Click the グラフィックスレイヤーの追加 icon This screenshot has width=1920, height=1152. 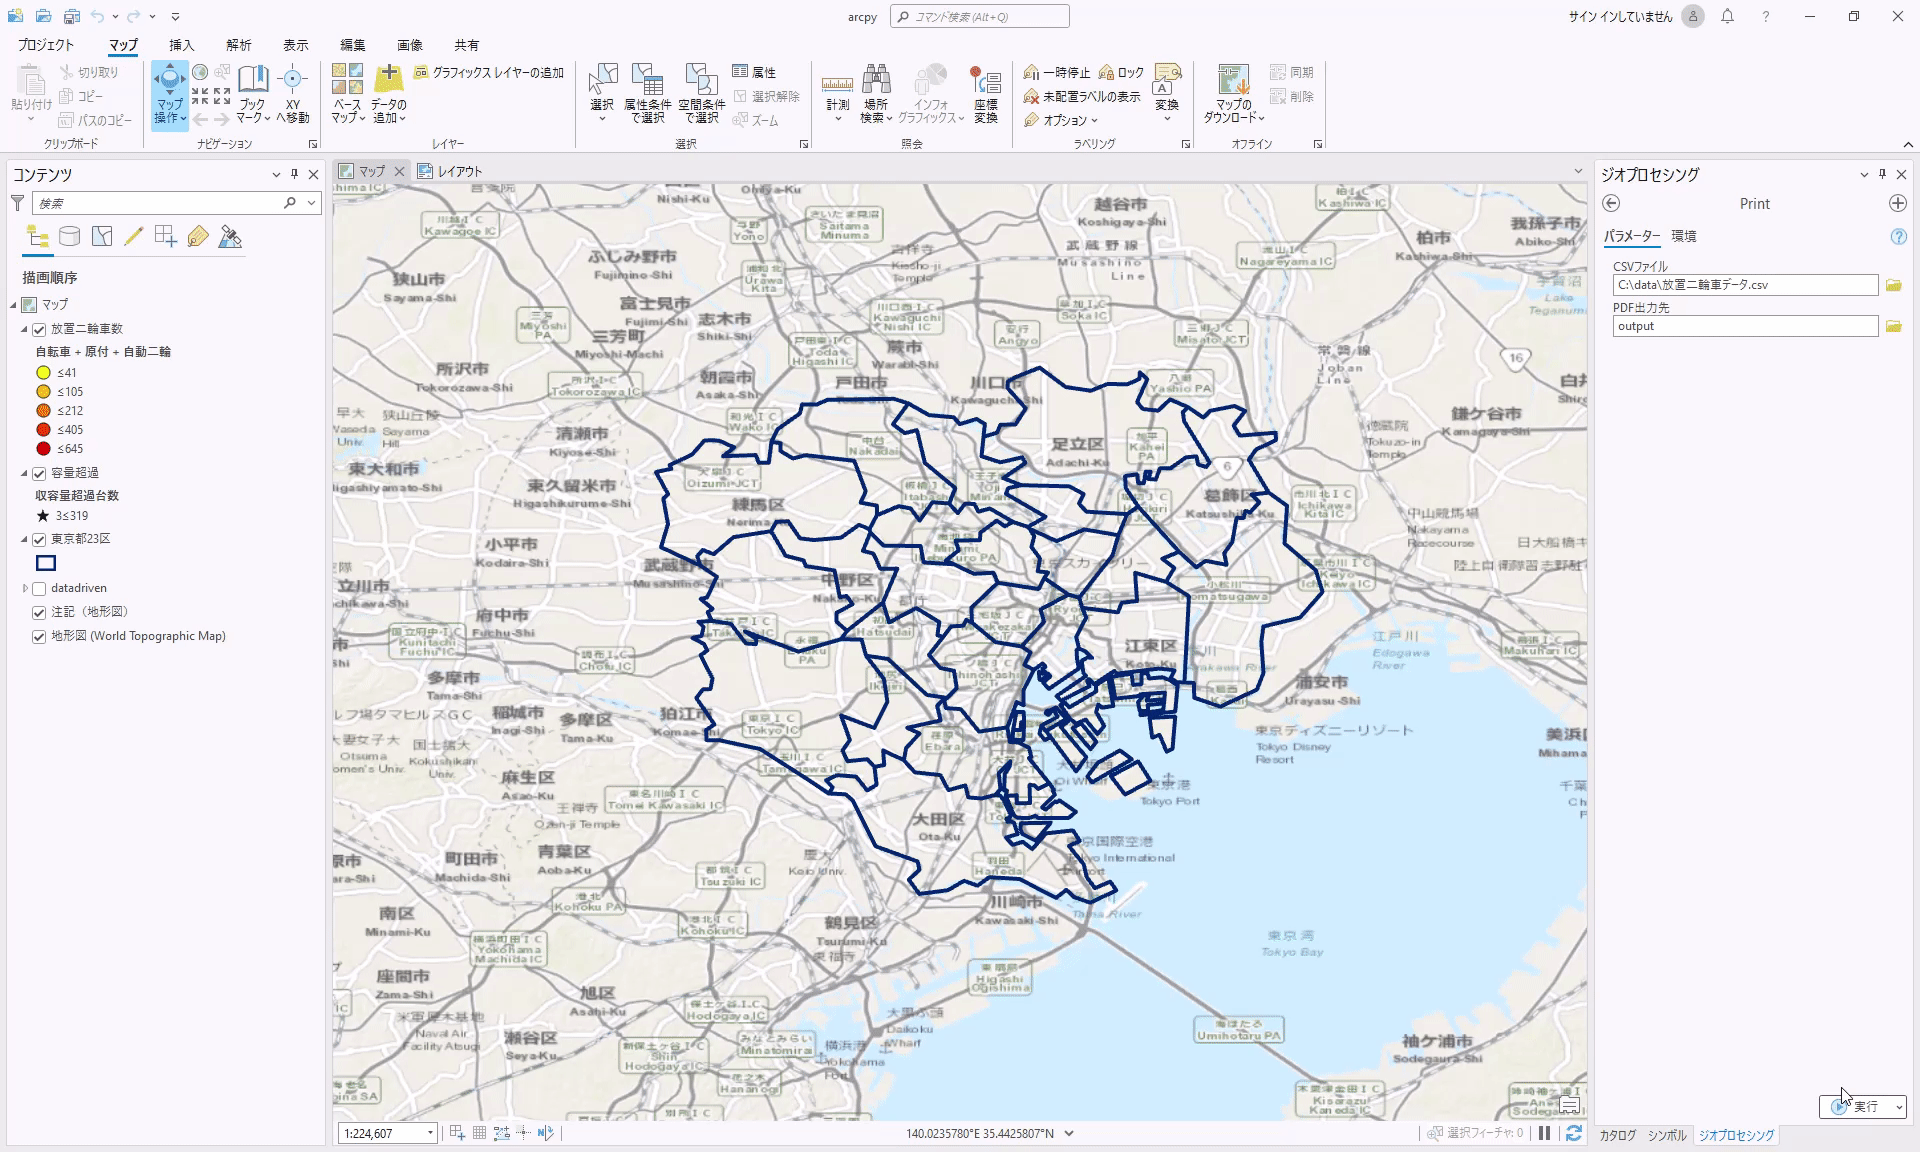point(419,73)
